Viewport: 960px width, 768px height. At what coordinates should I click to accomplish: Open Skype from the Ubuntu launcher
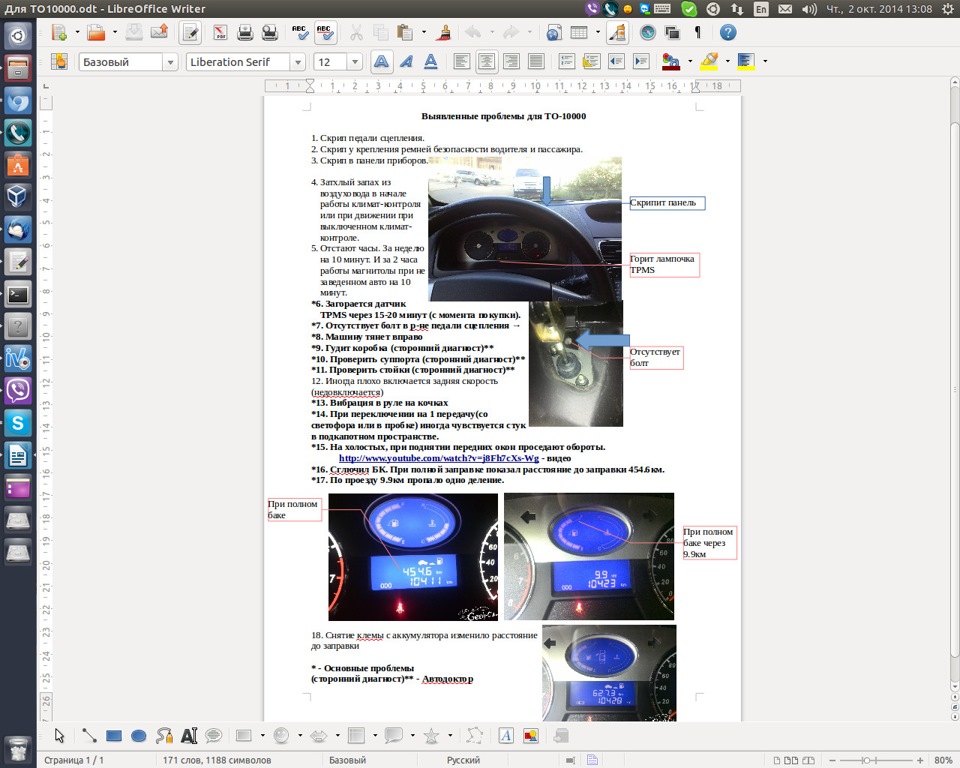pos(18,423)
